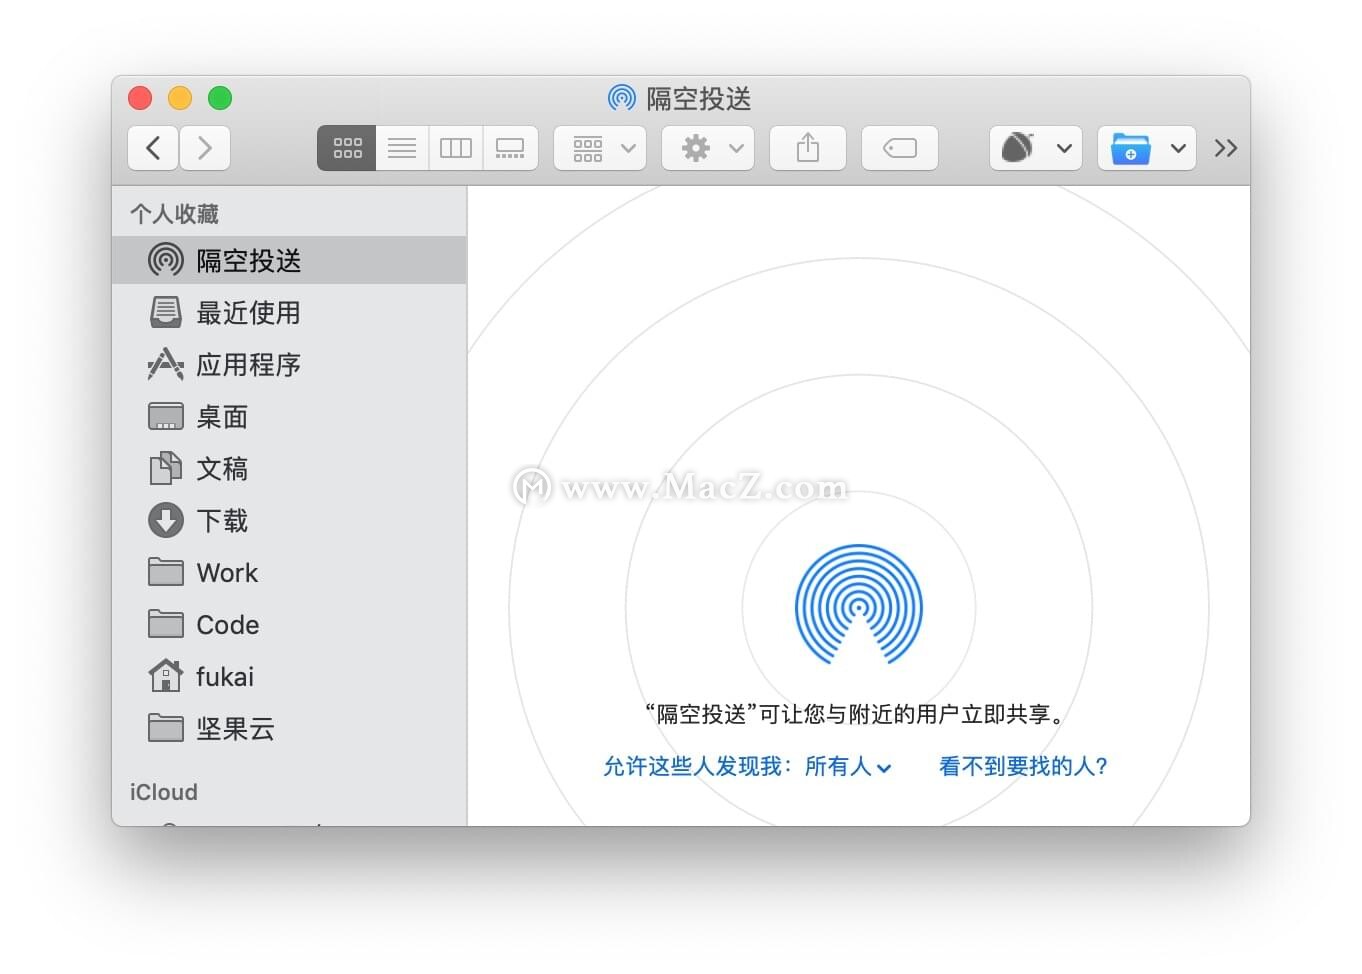Click the AirDrop icon in window title
This screenshot has width=1362, height=974.
click(x=622, y=98)
